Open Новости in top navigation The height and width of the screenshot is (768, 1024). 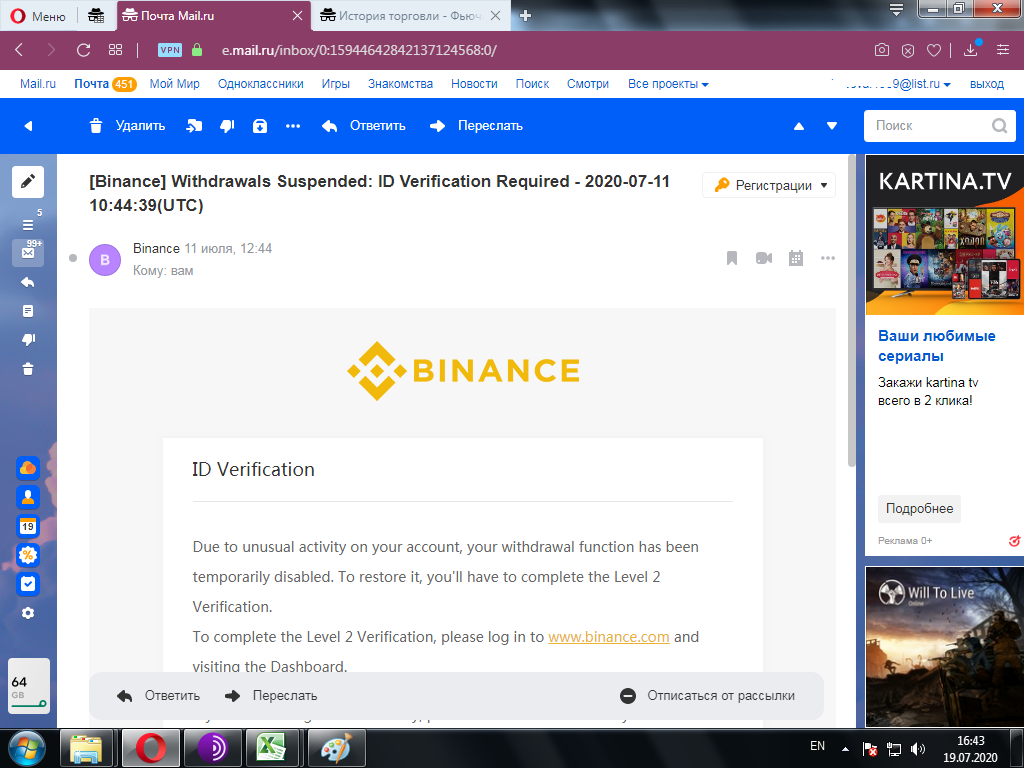click(x=474, y=84)
